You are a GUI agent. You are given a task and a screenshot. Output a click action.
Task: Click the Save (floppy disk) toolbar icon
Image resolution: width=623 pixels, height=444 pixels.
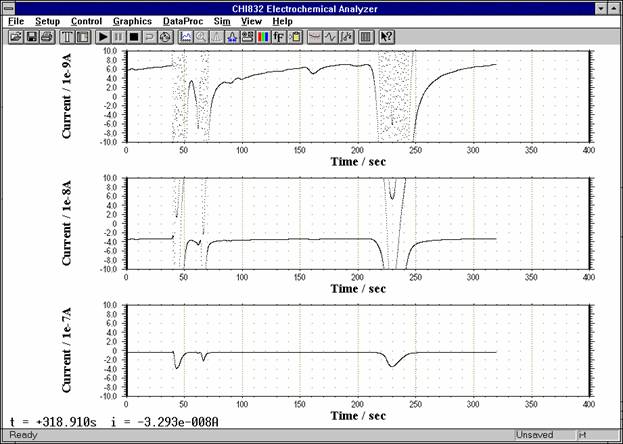31,37
